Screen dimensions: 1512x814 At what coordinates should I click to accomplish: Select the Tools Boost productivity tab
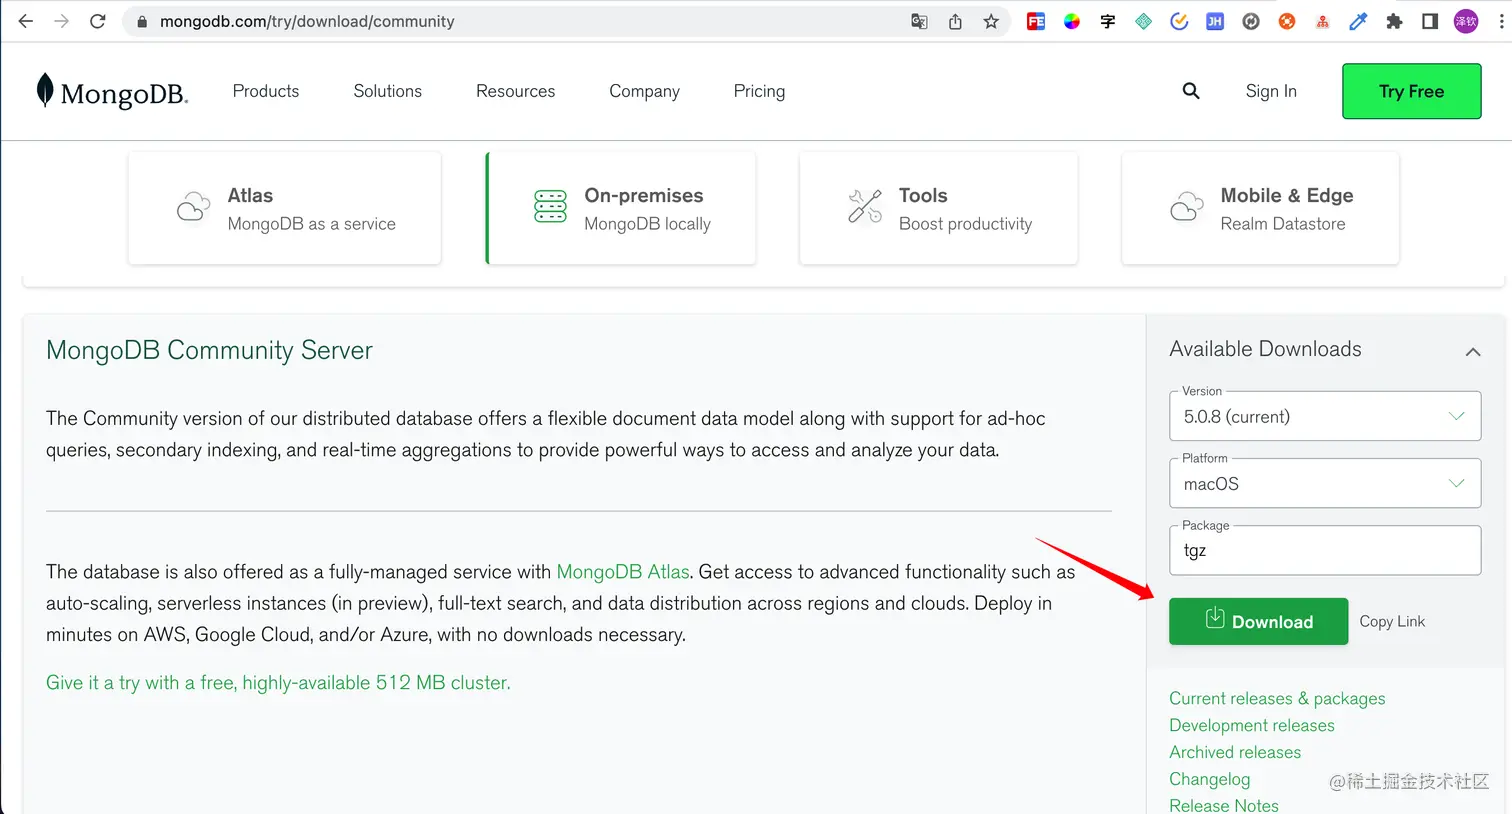(x=939, y=208)
